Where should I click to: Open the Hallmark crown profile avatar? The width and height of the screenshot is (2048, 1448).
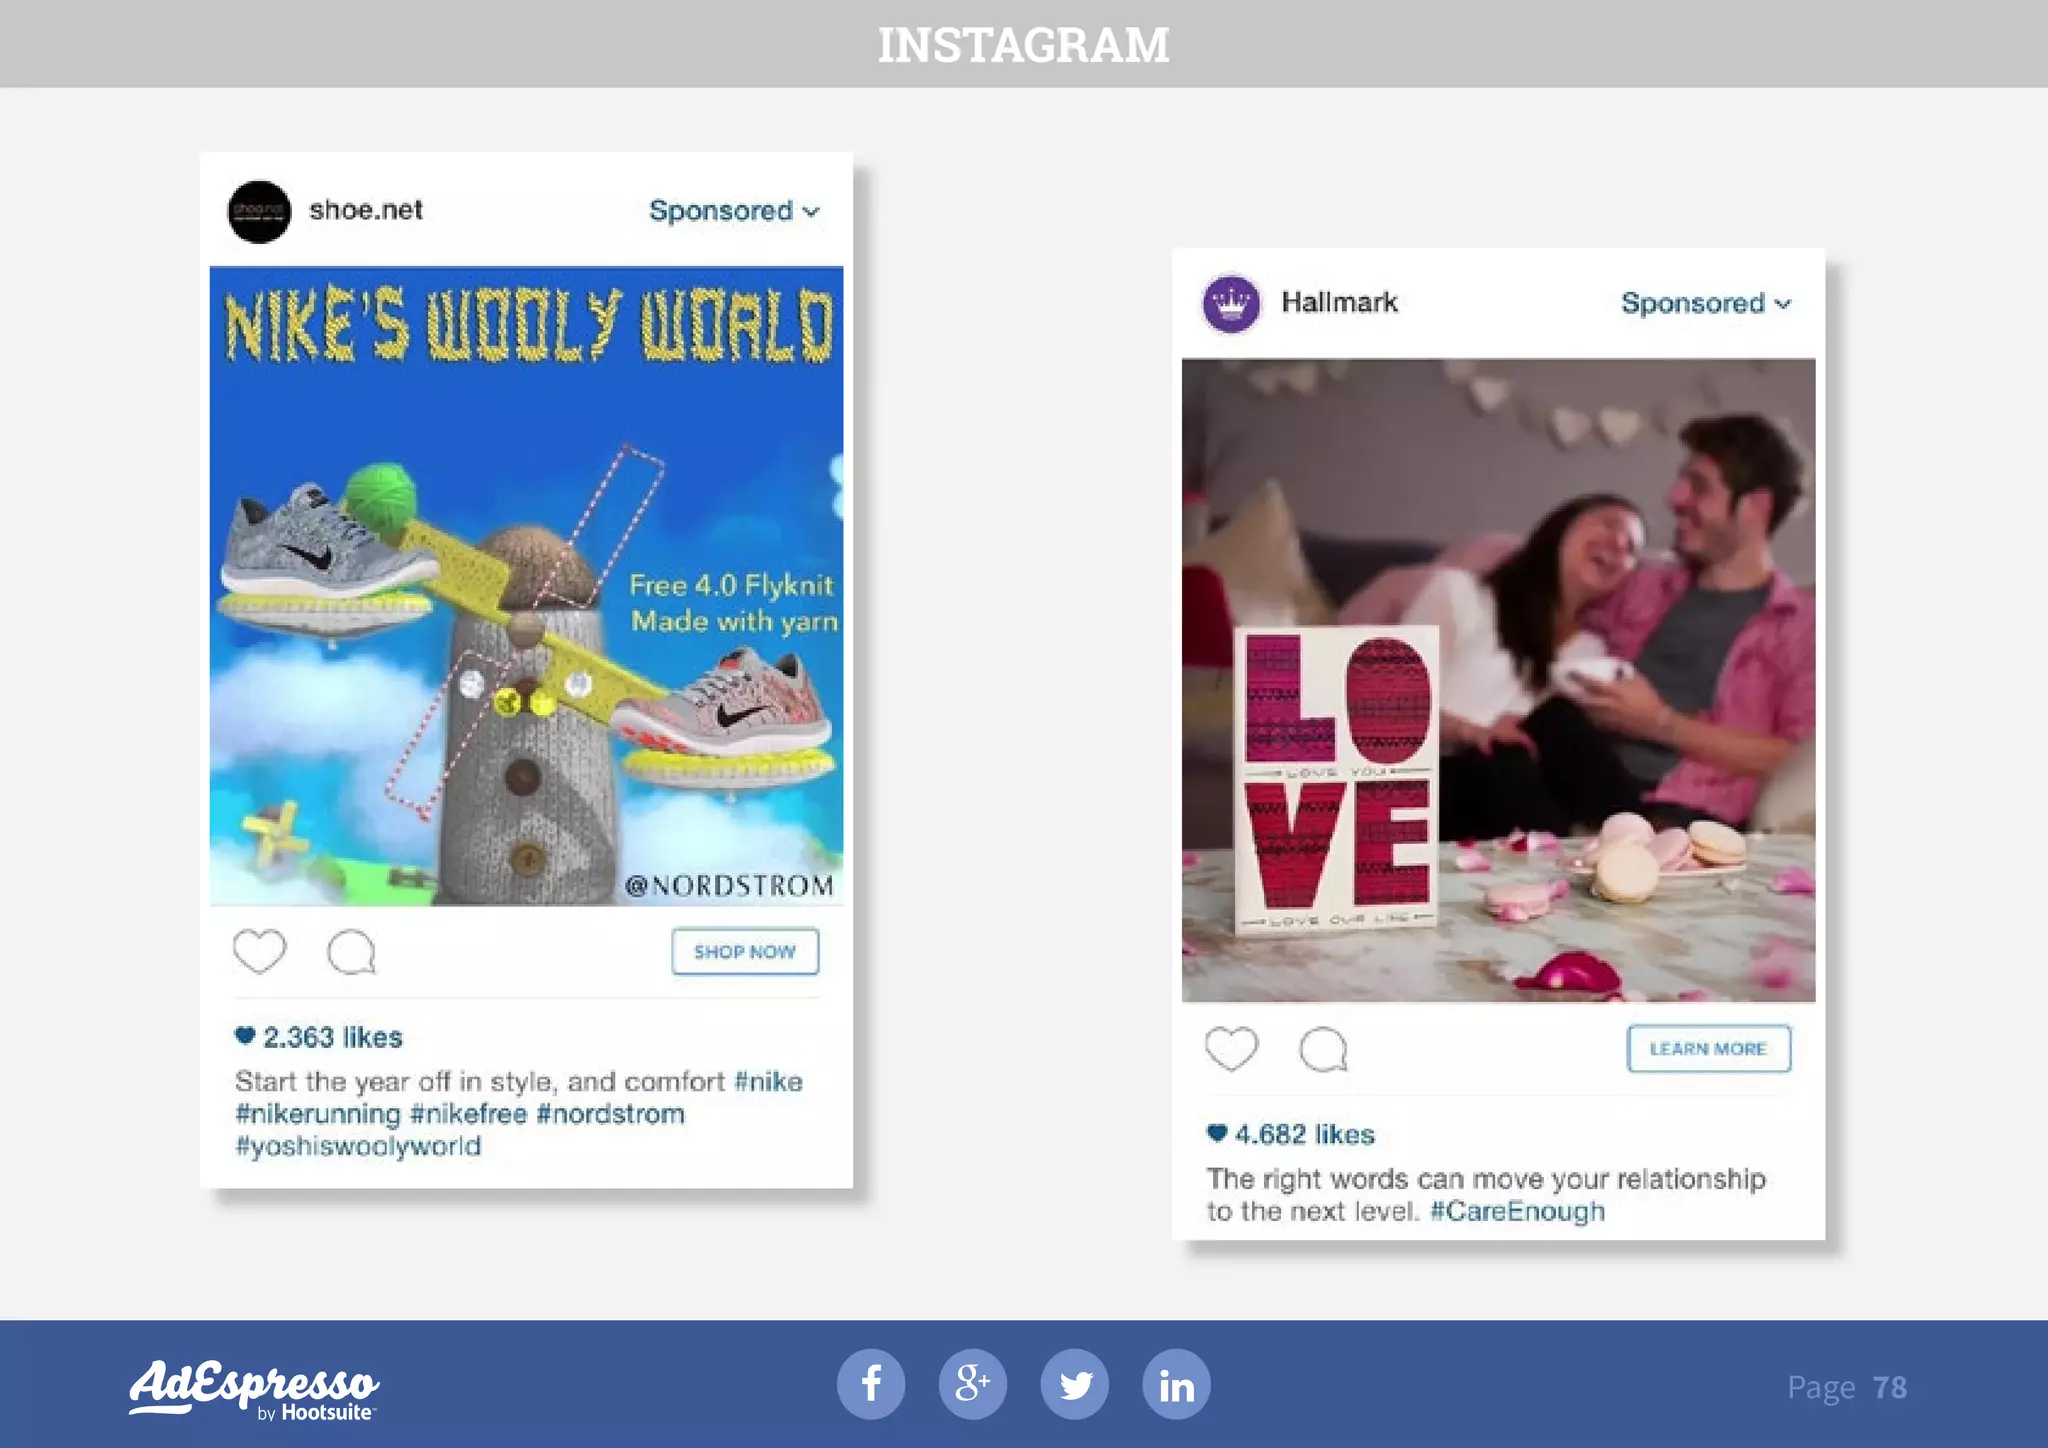(1231, 303)
